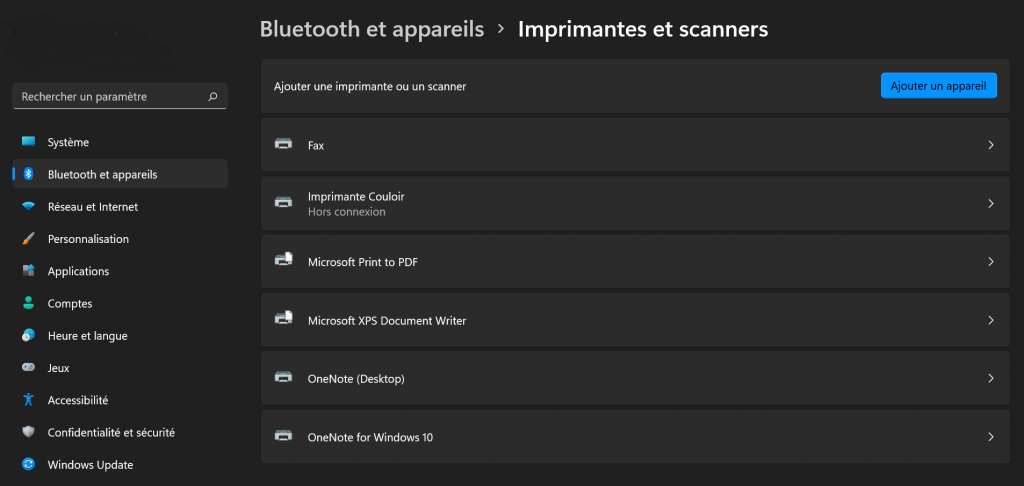Click the Système monitor icon
Screen dimensions: 1024x486
[28, 142]
